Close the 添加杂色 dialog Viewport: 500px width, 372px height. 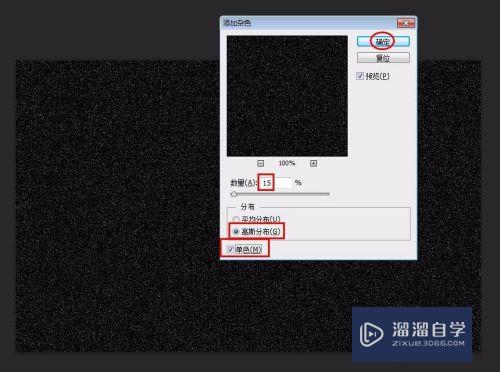[406, 23]
